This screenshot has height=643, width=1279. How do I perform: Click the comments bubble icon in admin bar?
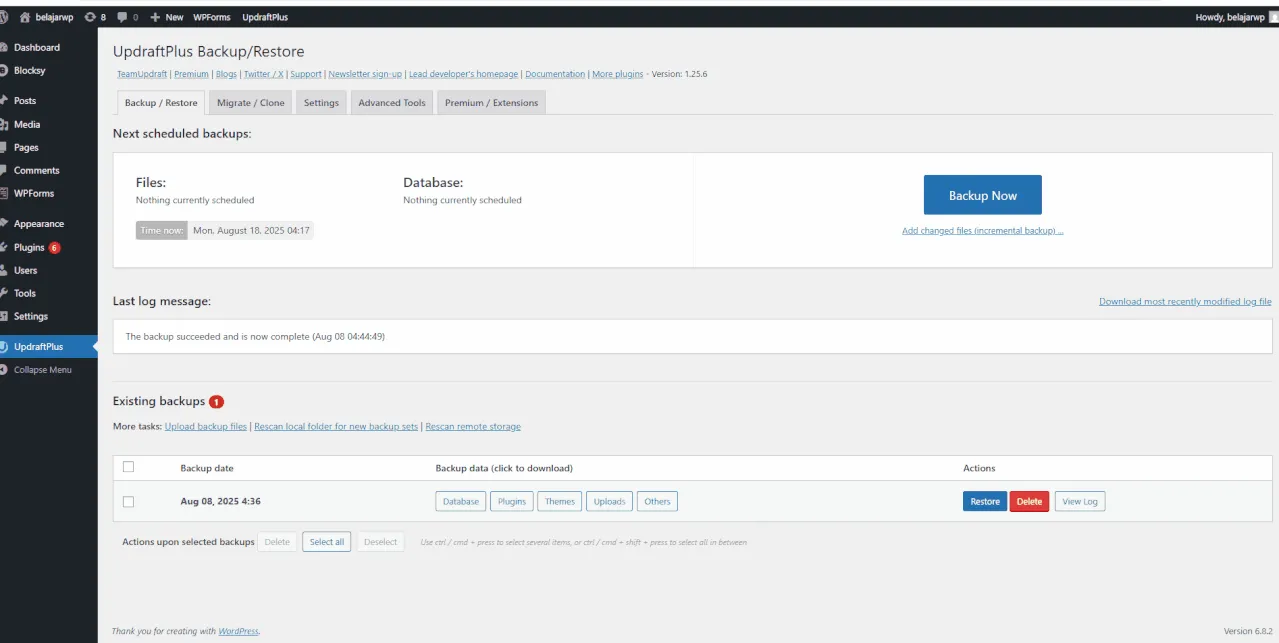(122, 17)
